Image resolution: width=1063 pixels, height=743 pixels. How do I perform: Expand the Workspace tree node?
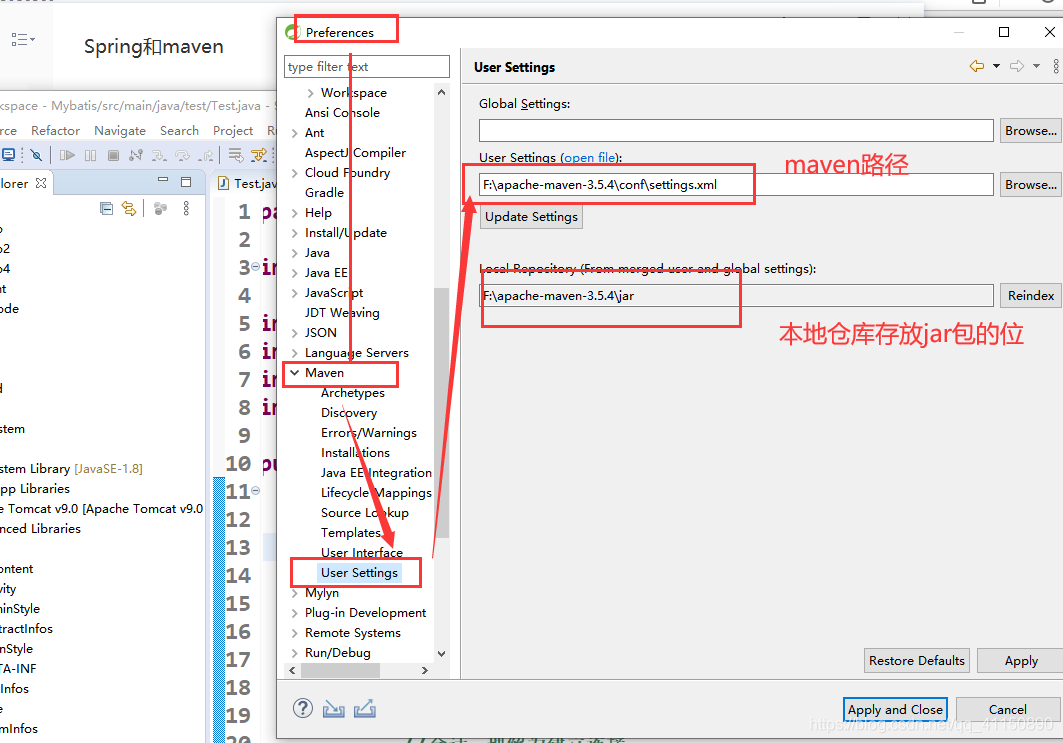click(x=310, y=93)
